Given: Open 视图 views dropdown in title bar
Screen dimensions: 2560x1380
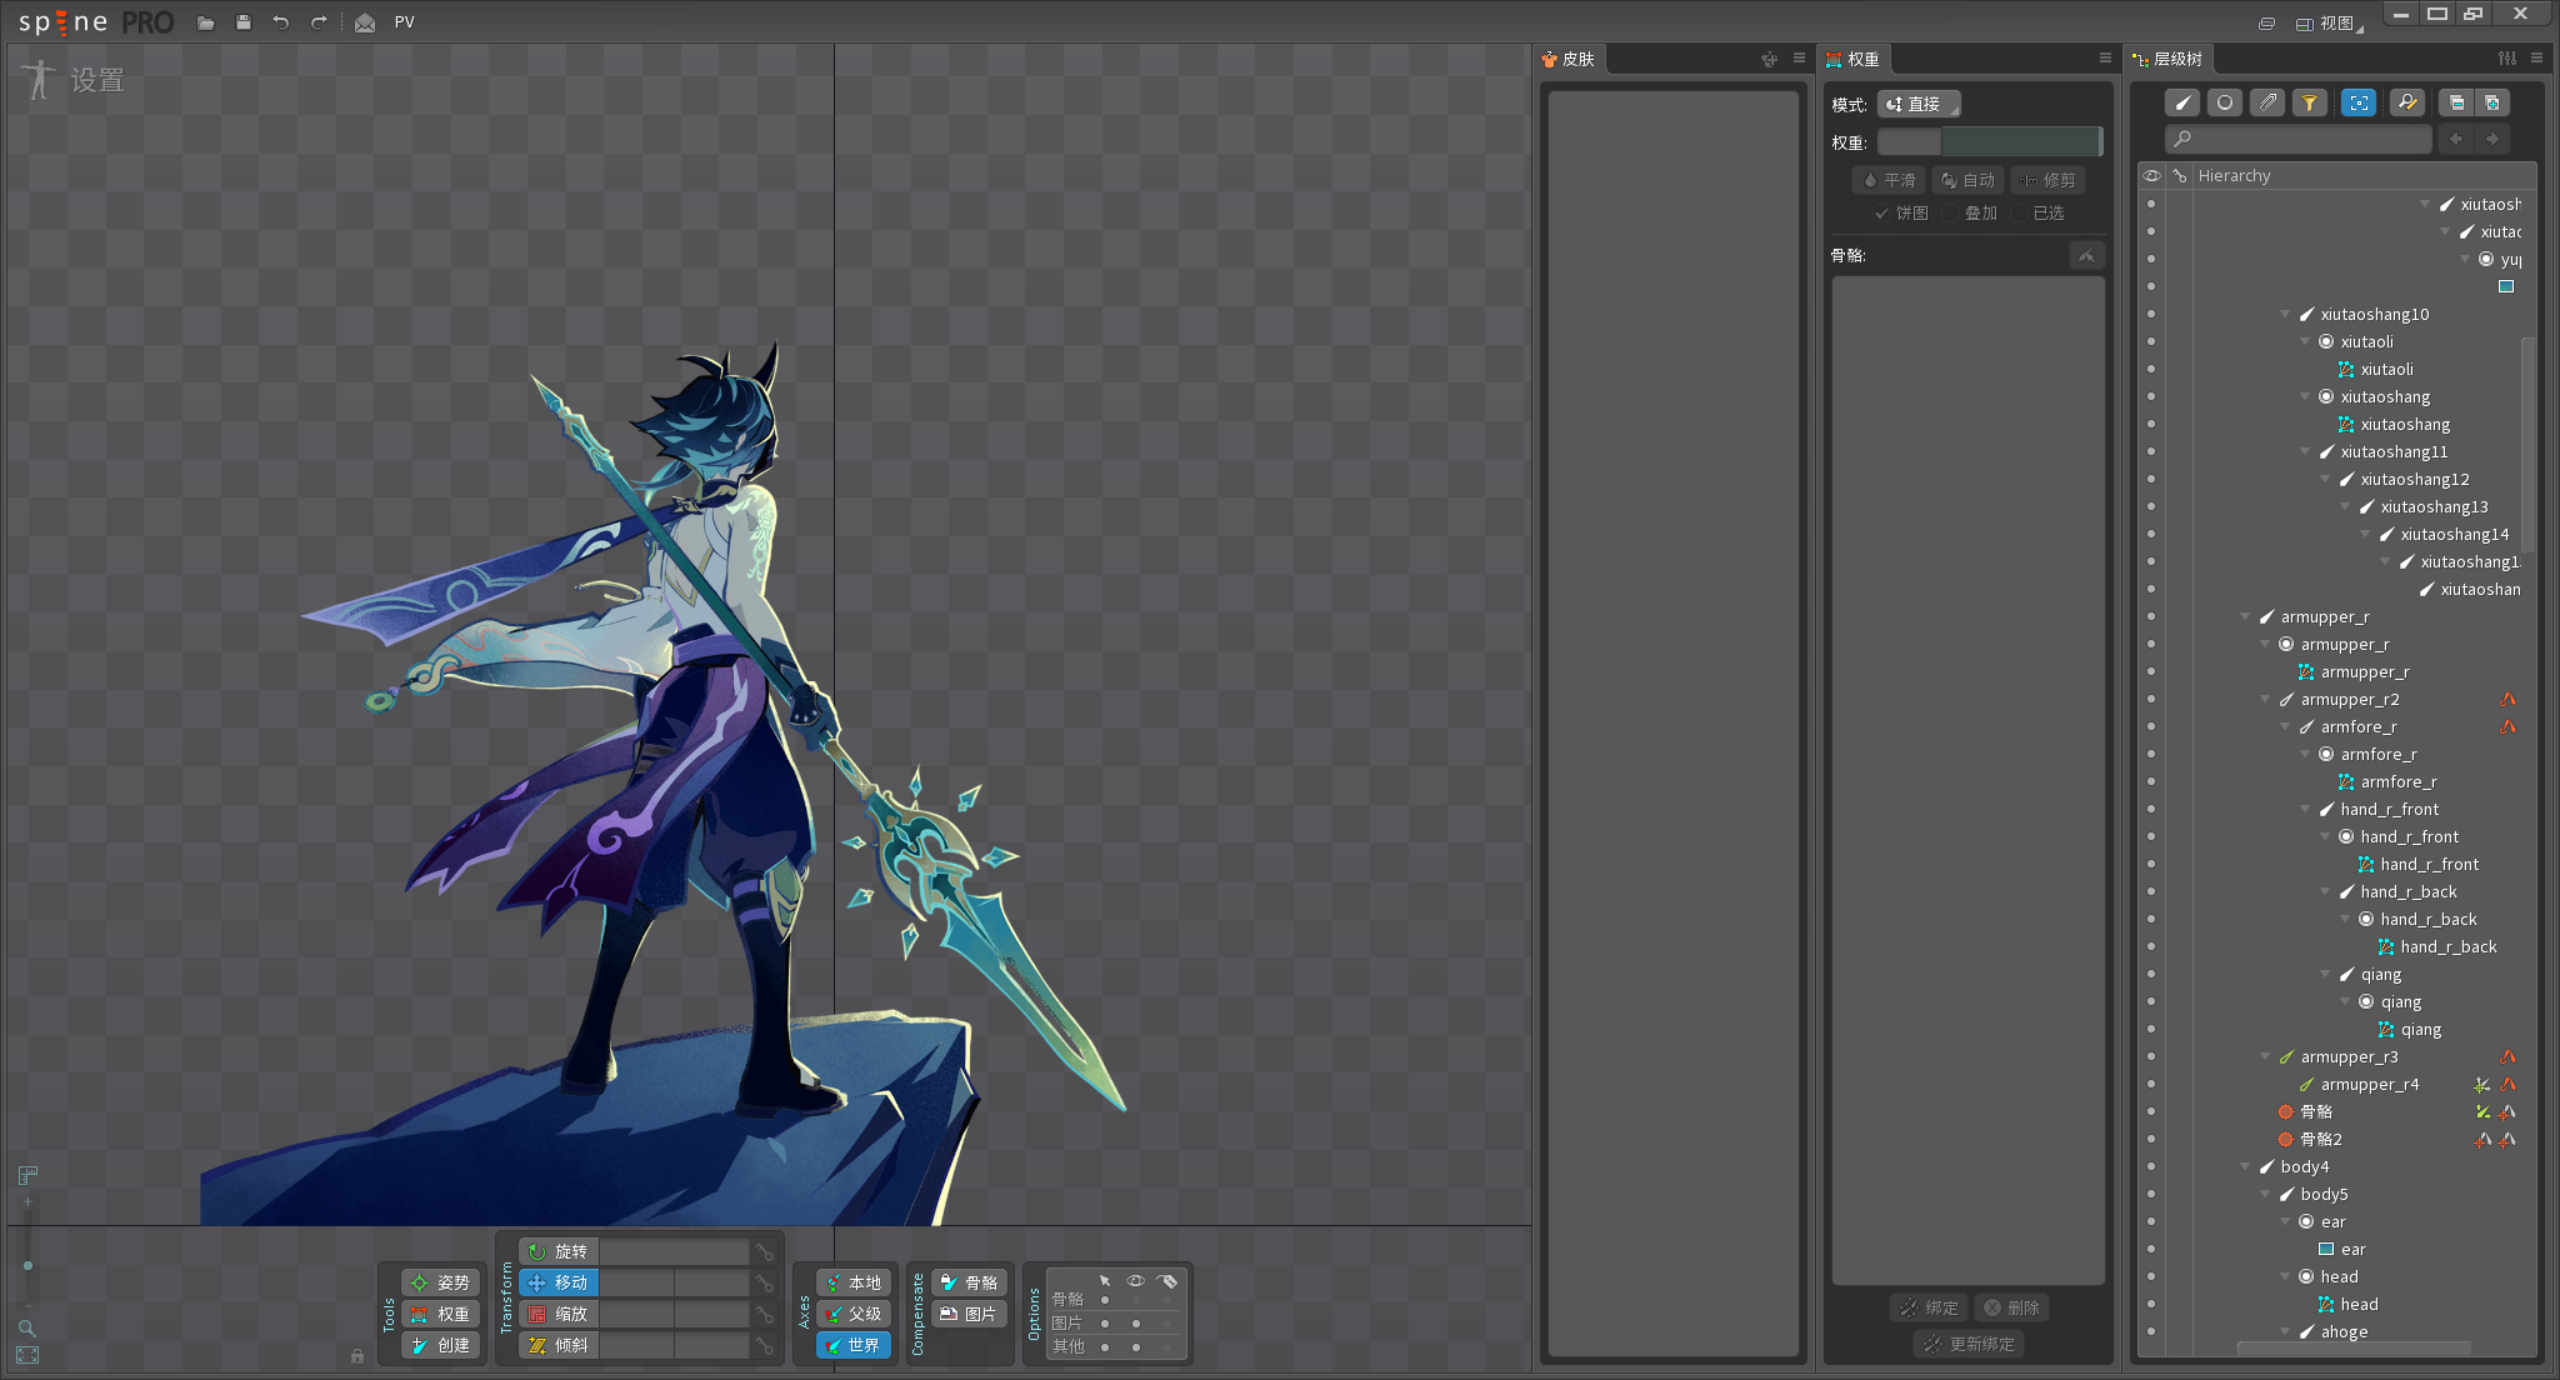Looking at the screenshot, I should tap(2329, 23).
